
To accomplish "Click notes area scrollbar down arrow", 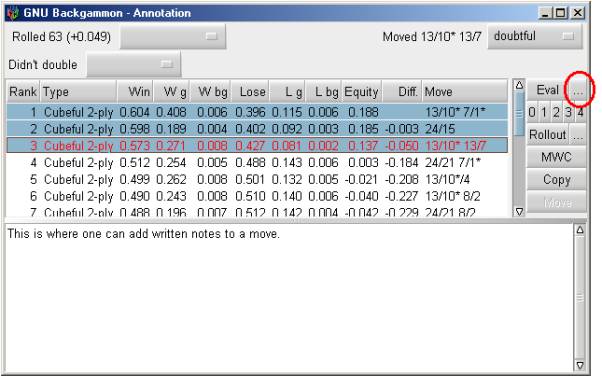I will point(580,365).
